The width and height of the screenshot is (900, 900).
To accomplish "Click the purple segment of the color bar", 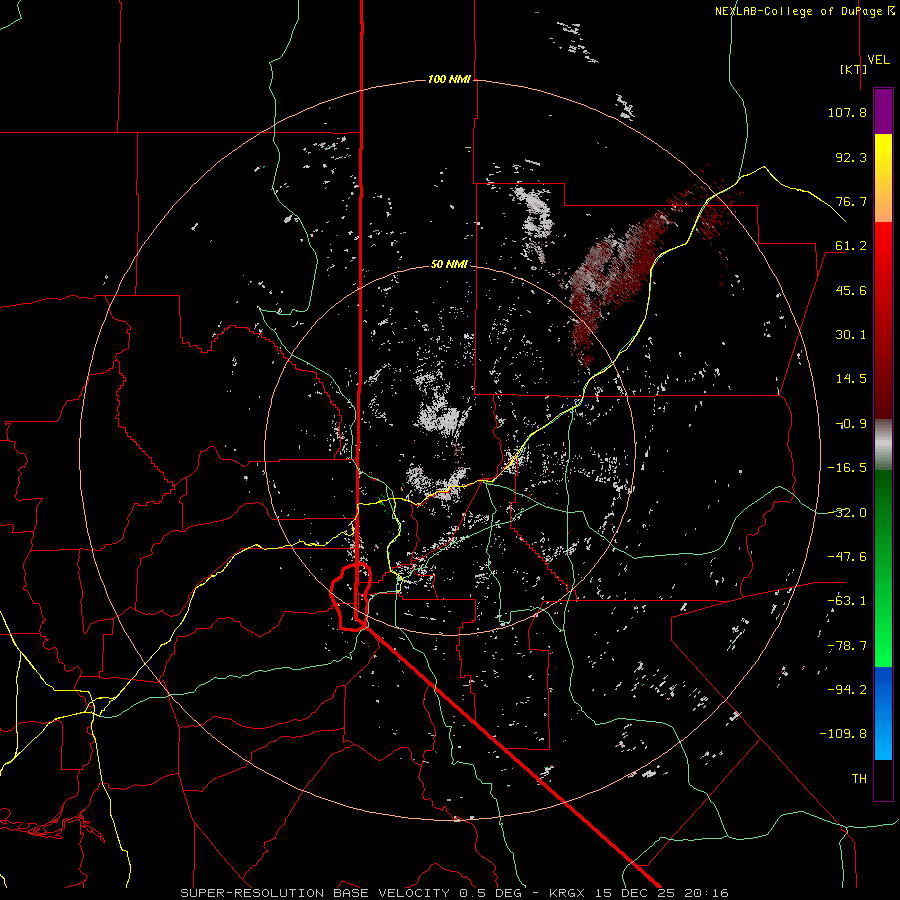I will [883, 111].
